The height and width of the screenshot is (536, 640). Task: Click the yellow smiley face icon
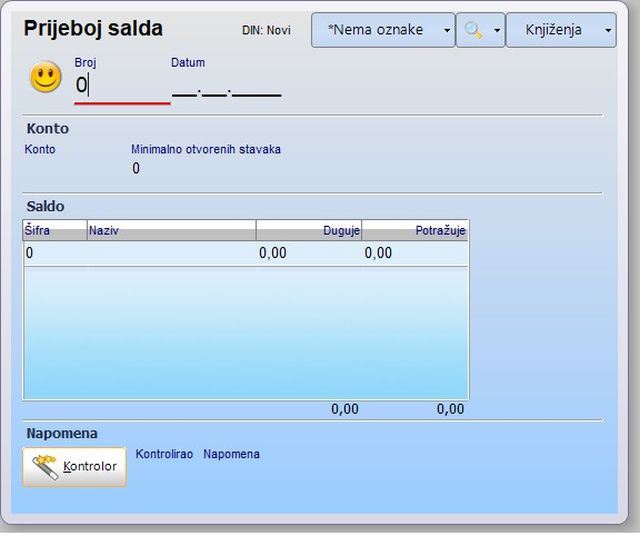(45, 78)
